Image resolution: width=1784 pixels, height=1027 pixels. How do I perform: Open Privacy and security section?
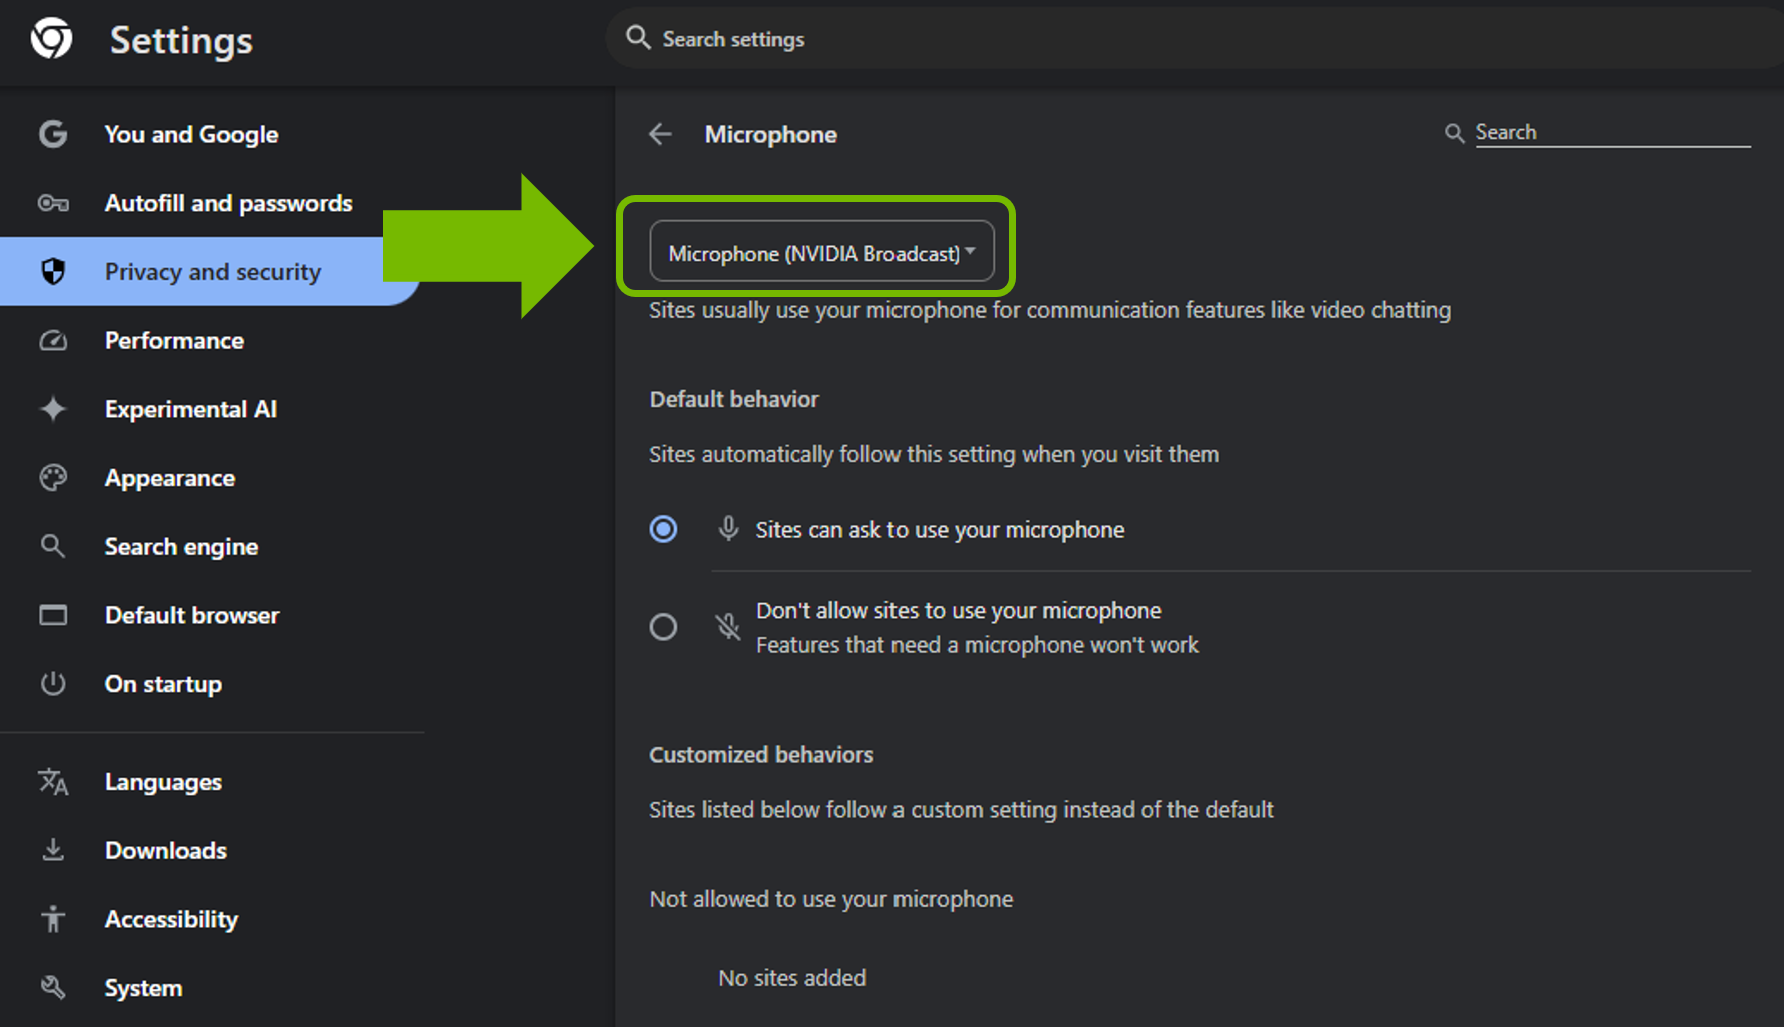[x=212, y=272]
